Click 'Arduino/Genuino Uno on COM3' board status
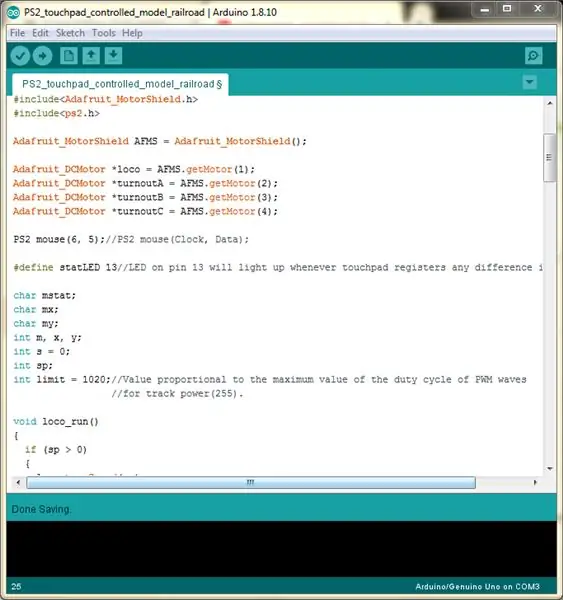Image resolution: width=563 pixels, height=600 pixels. [477, 587]
